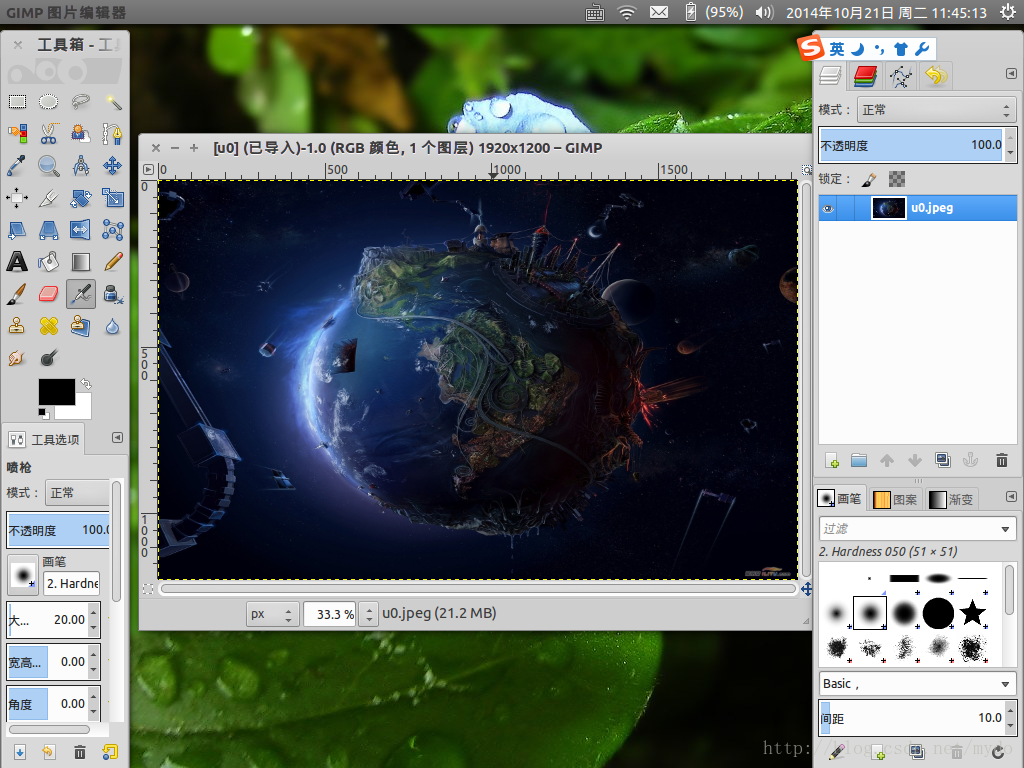The image size is (1024, 768).
Task: Open tool options panel menu arrow
Action: [117, 438]
